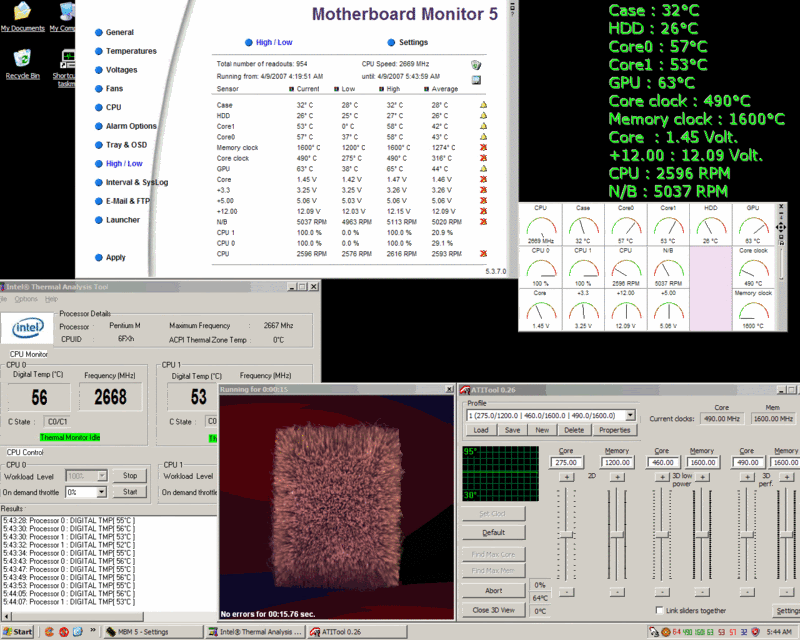Open the Options menu in Thermal Analysis Tool
800x640 pixels.
[x=26, y=299]
